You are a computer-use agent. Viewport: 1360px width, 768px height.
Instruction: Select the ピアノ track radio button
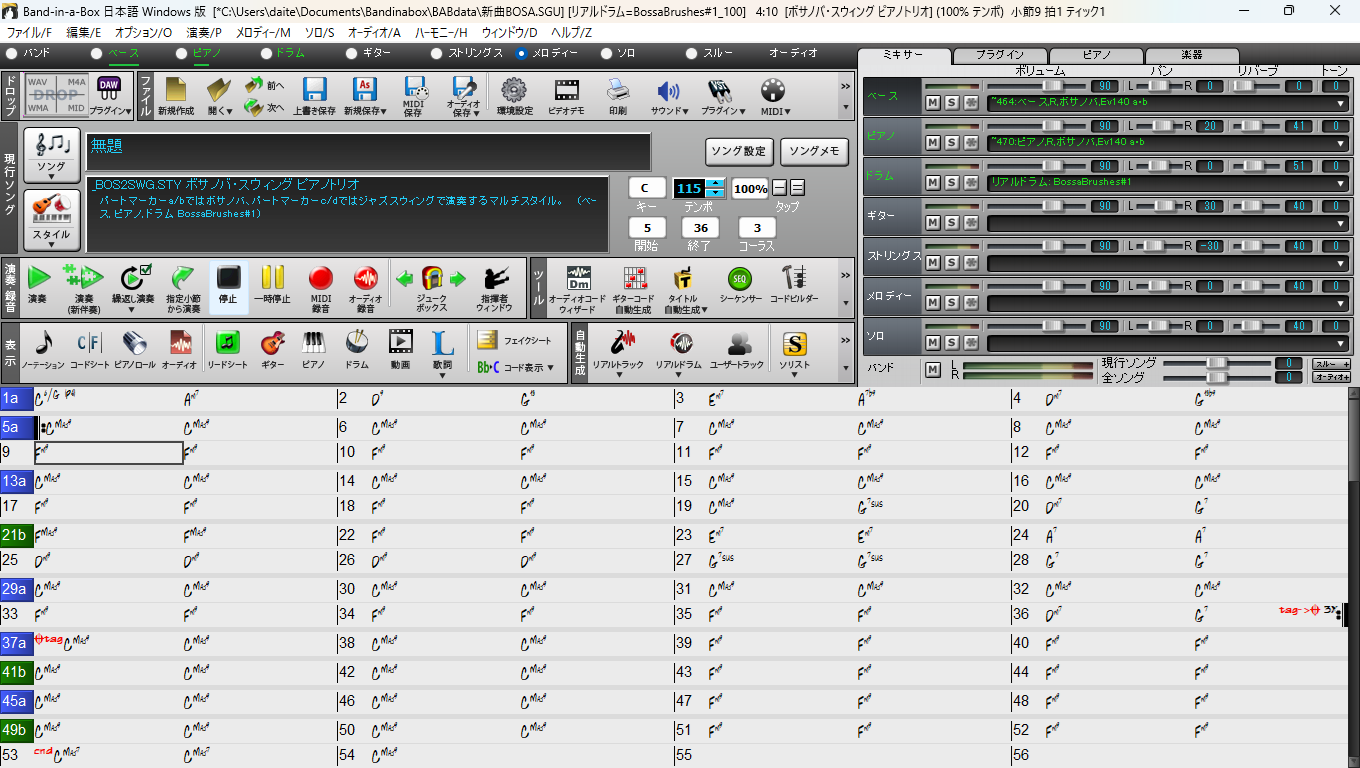click(x=181, y=53)
